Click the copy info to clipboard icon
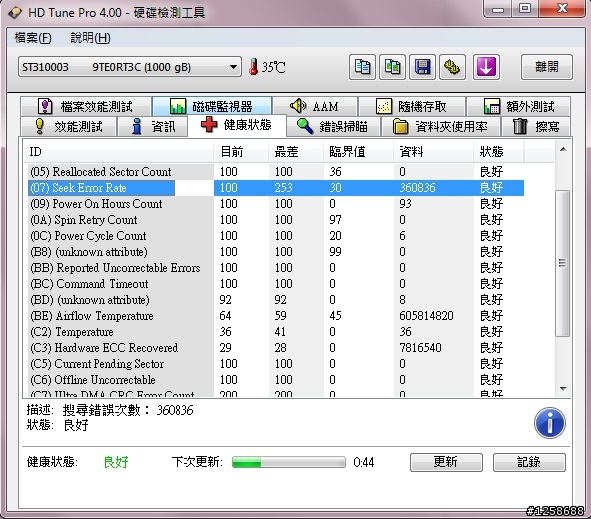Viewport: 591px width, 519px height. click(362, 67)
